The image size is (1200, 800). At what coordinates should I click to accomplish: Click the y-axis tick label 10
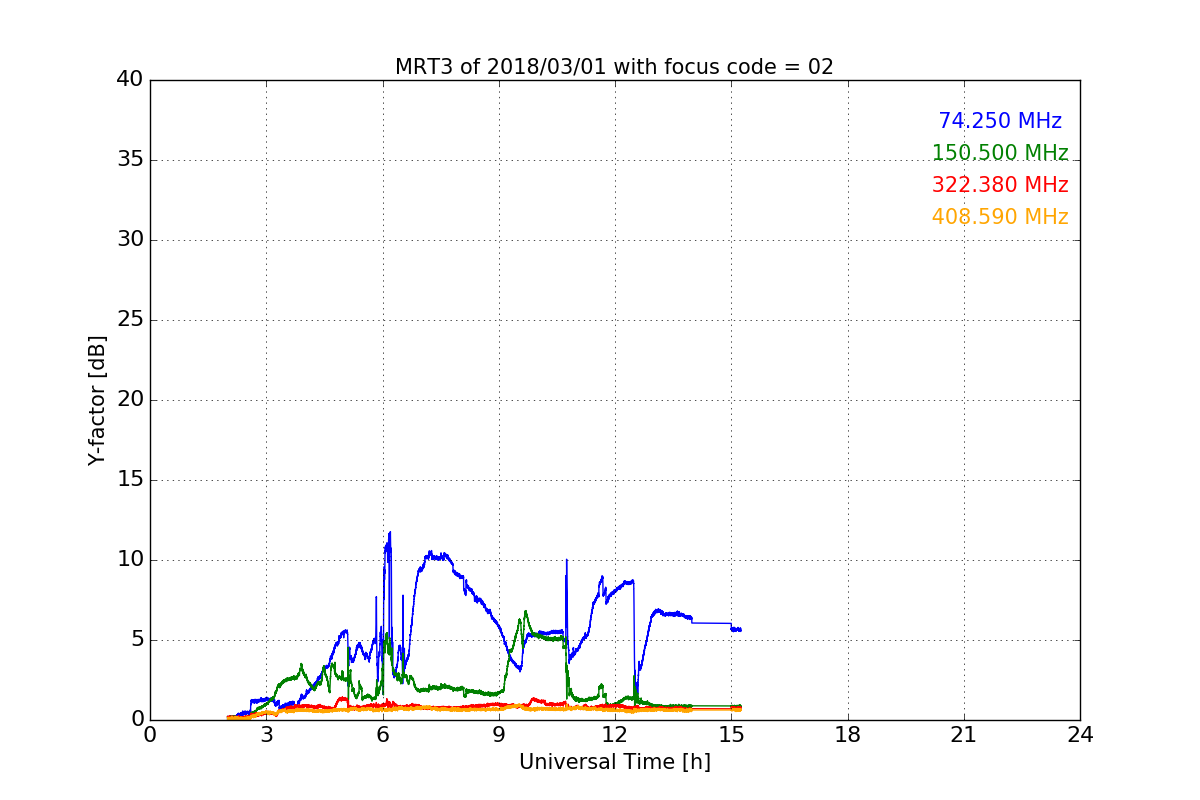click(x=130, y=560)
